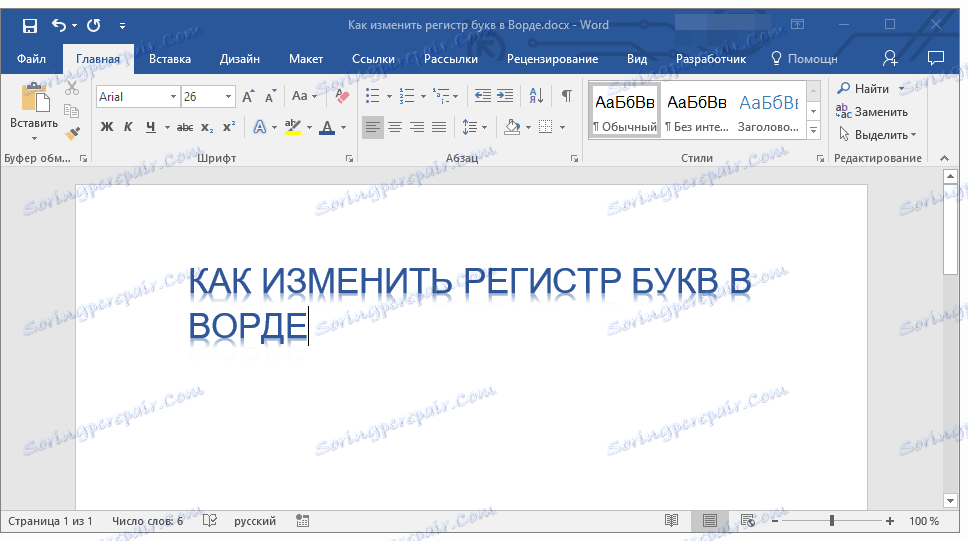Click the Найти button
This screenshot has width=968, height=541.
862,88
